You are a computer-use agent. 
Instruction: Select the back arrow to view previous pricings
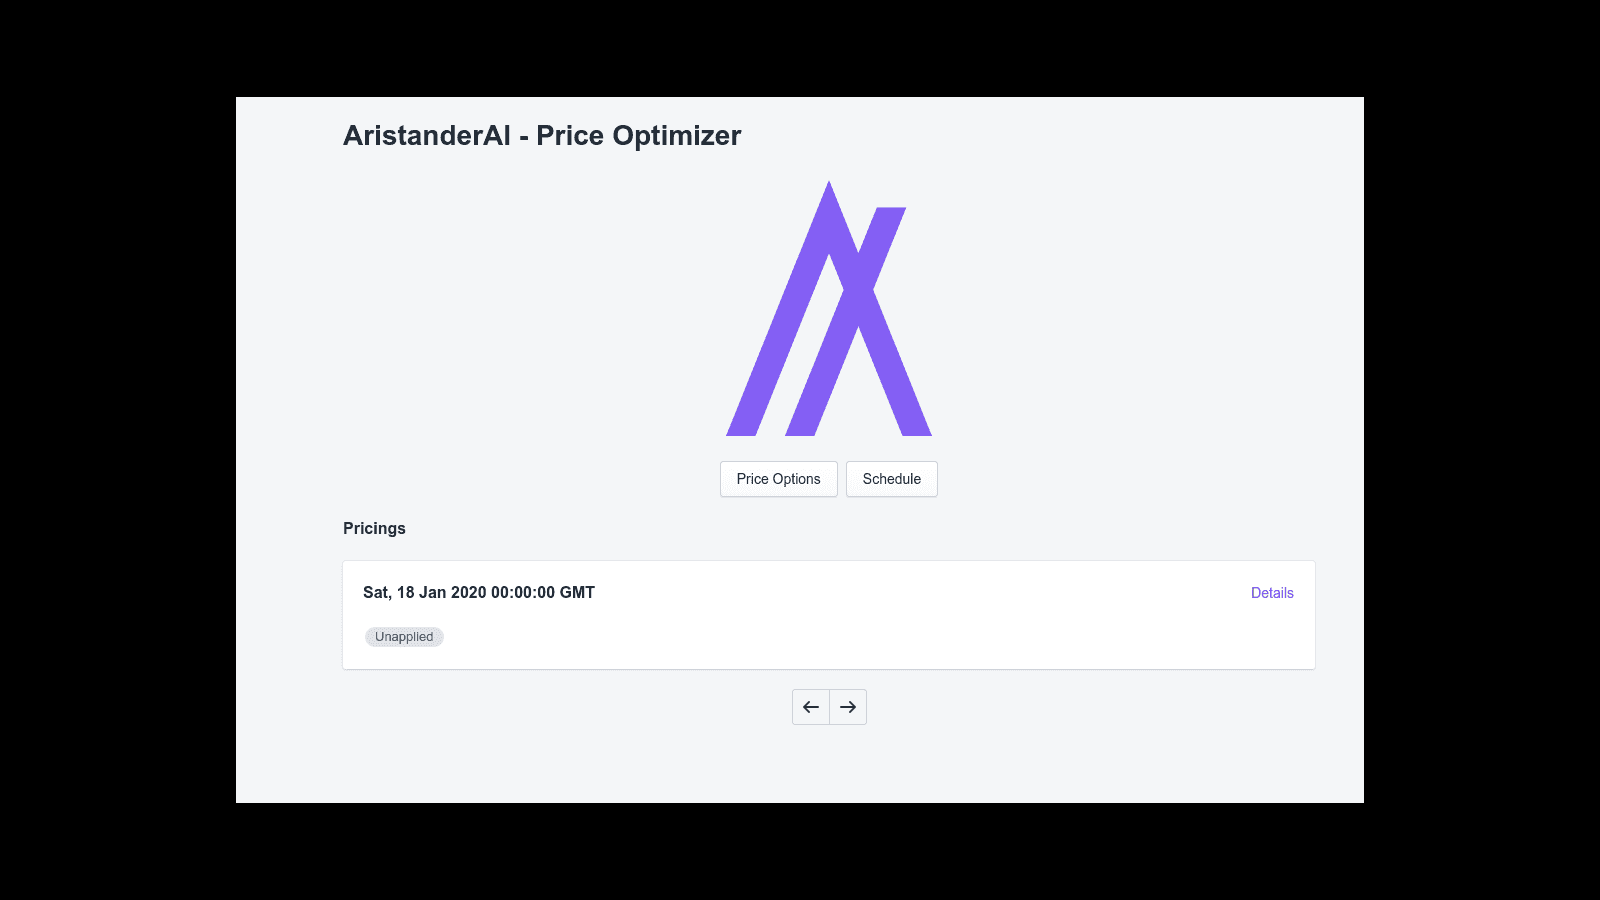(810, 707)
